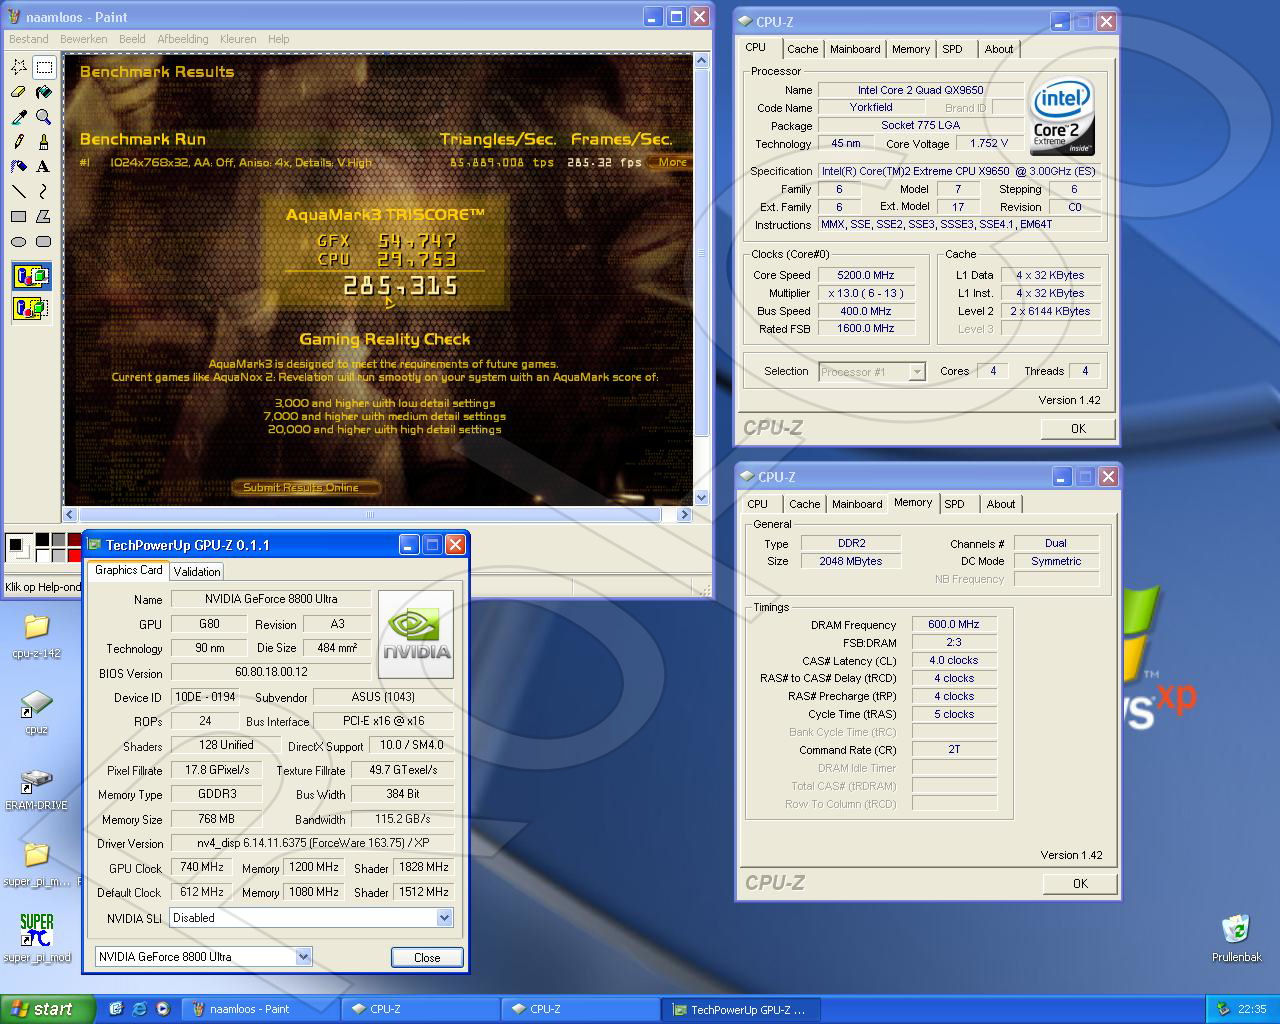This screenshot has height=1024, width=1280.
Task: Click the DRAM Frequency 600.0 MHz value
Action: click(954, 624)
